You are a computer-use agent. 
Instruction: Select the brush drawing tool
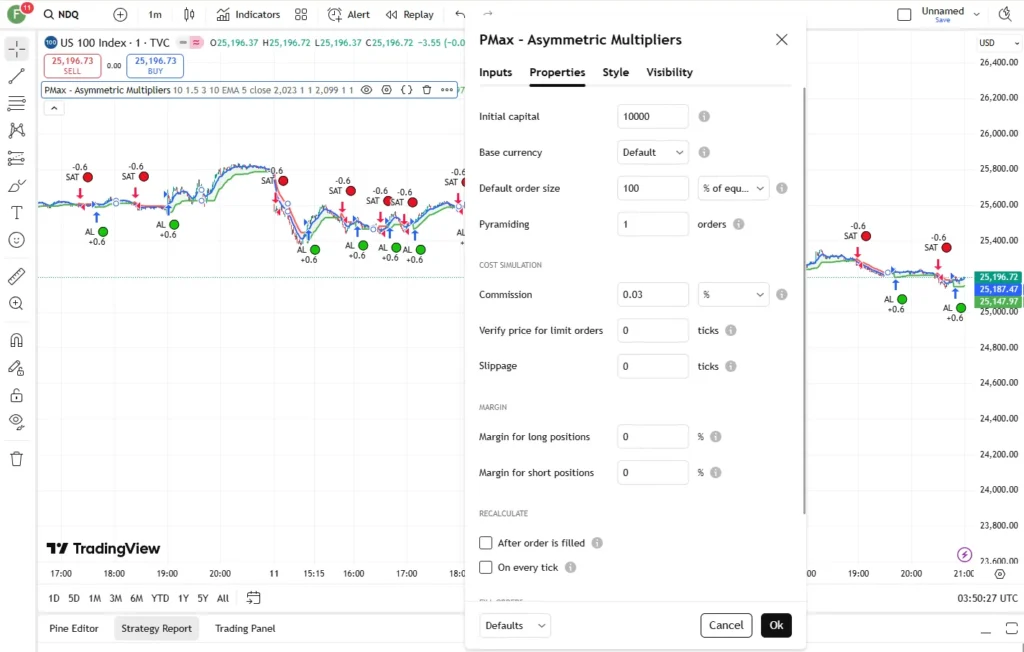[x=17, y=186]
